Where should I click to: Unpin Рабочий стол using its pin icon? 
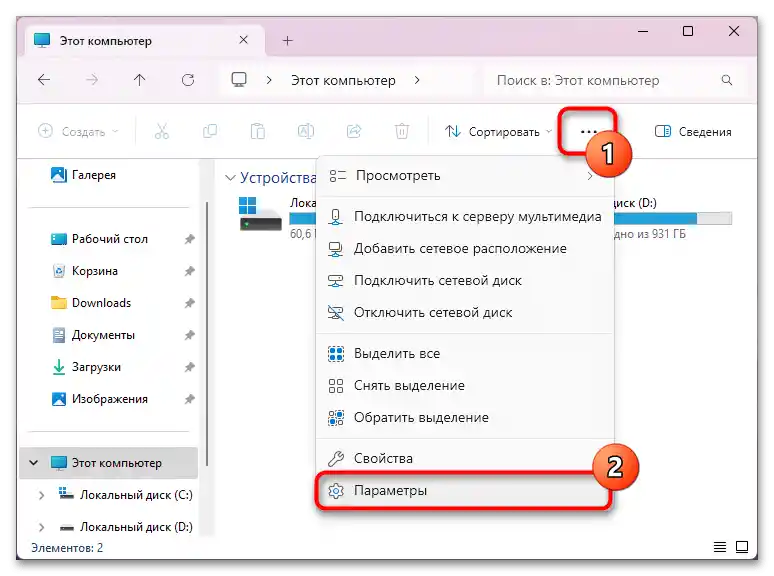tap(190, 239)
